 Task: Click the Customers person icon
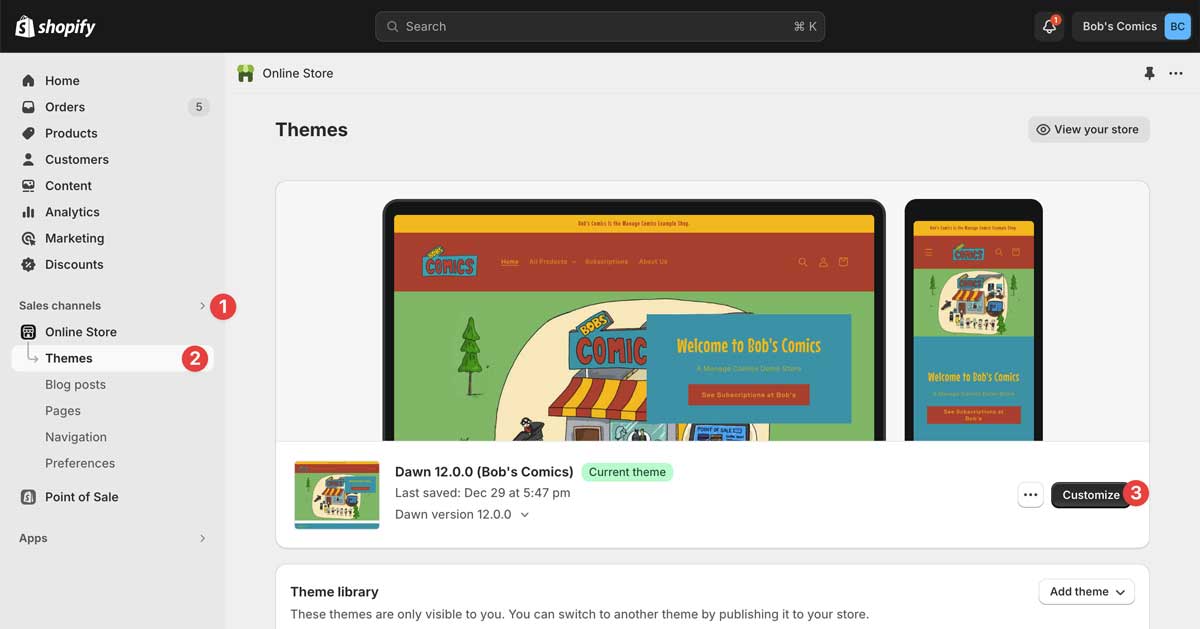28,159
